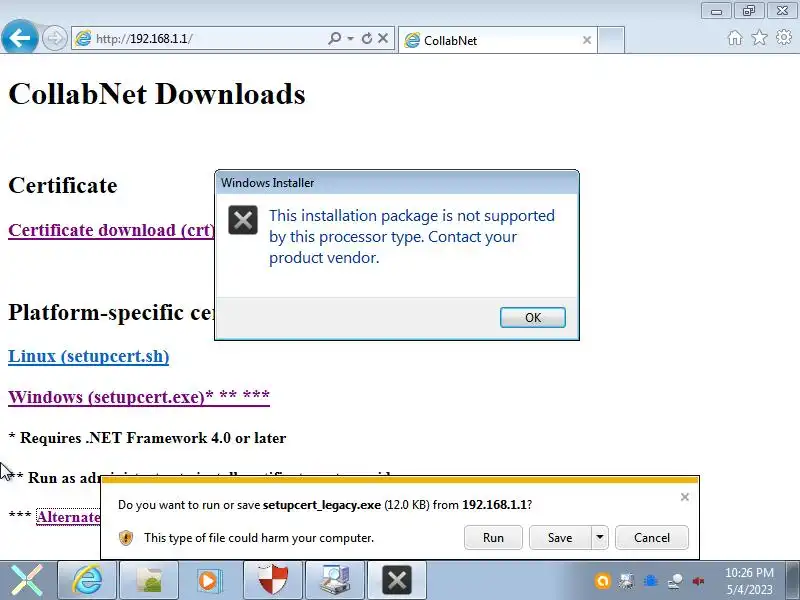Restore down the browser window
This screenshot has width=800, height=600.
[749, 11]
